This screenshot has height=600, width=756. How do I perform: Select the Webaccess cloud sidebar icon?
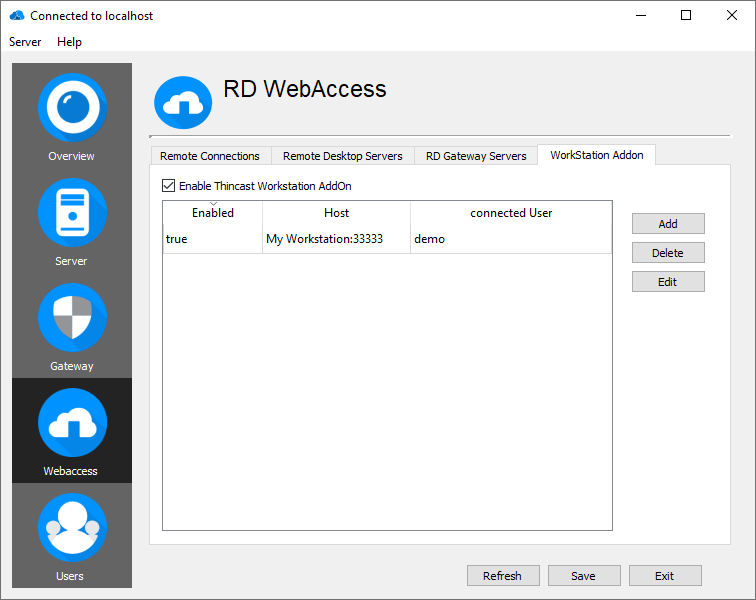(x=72, y=423)
